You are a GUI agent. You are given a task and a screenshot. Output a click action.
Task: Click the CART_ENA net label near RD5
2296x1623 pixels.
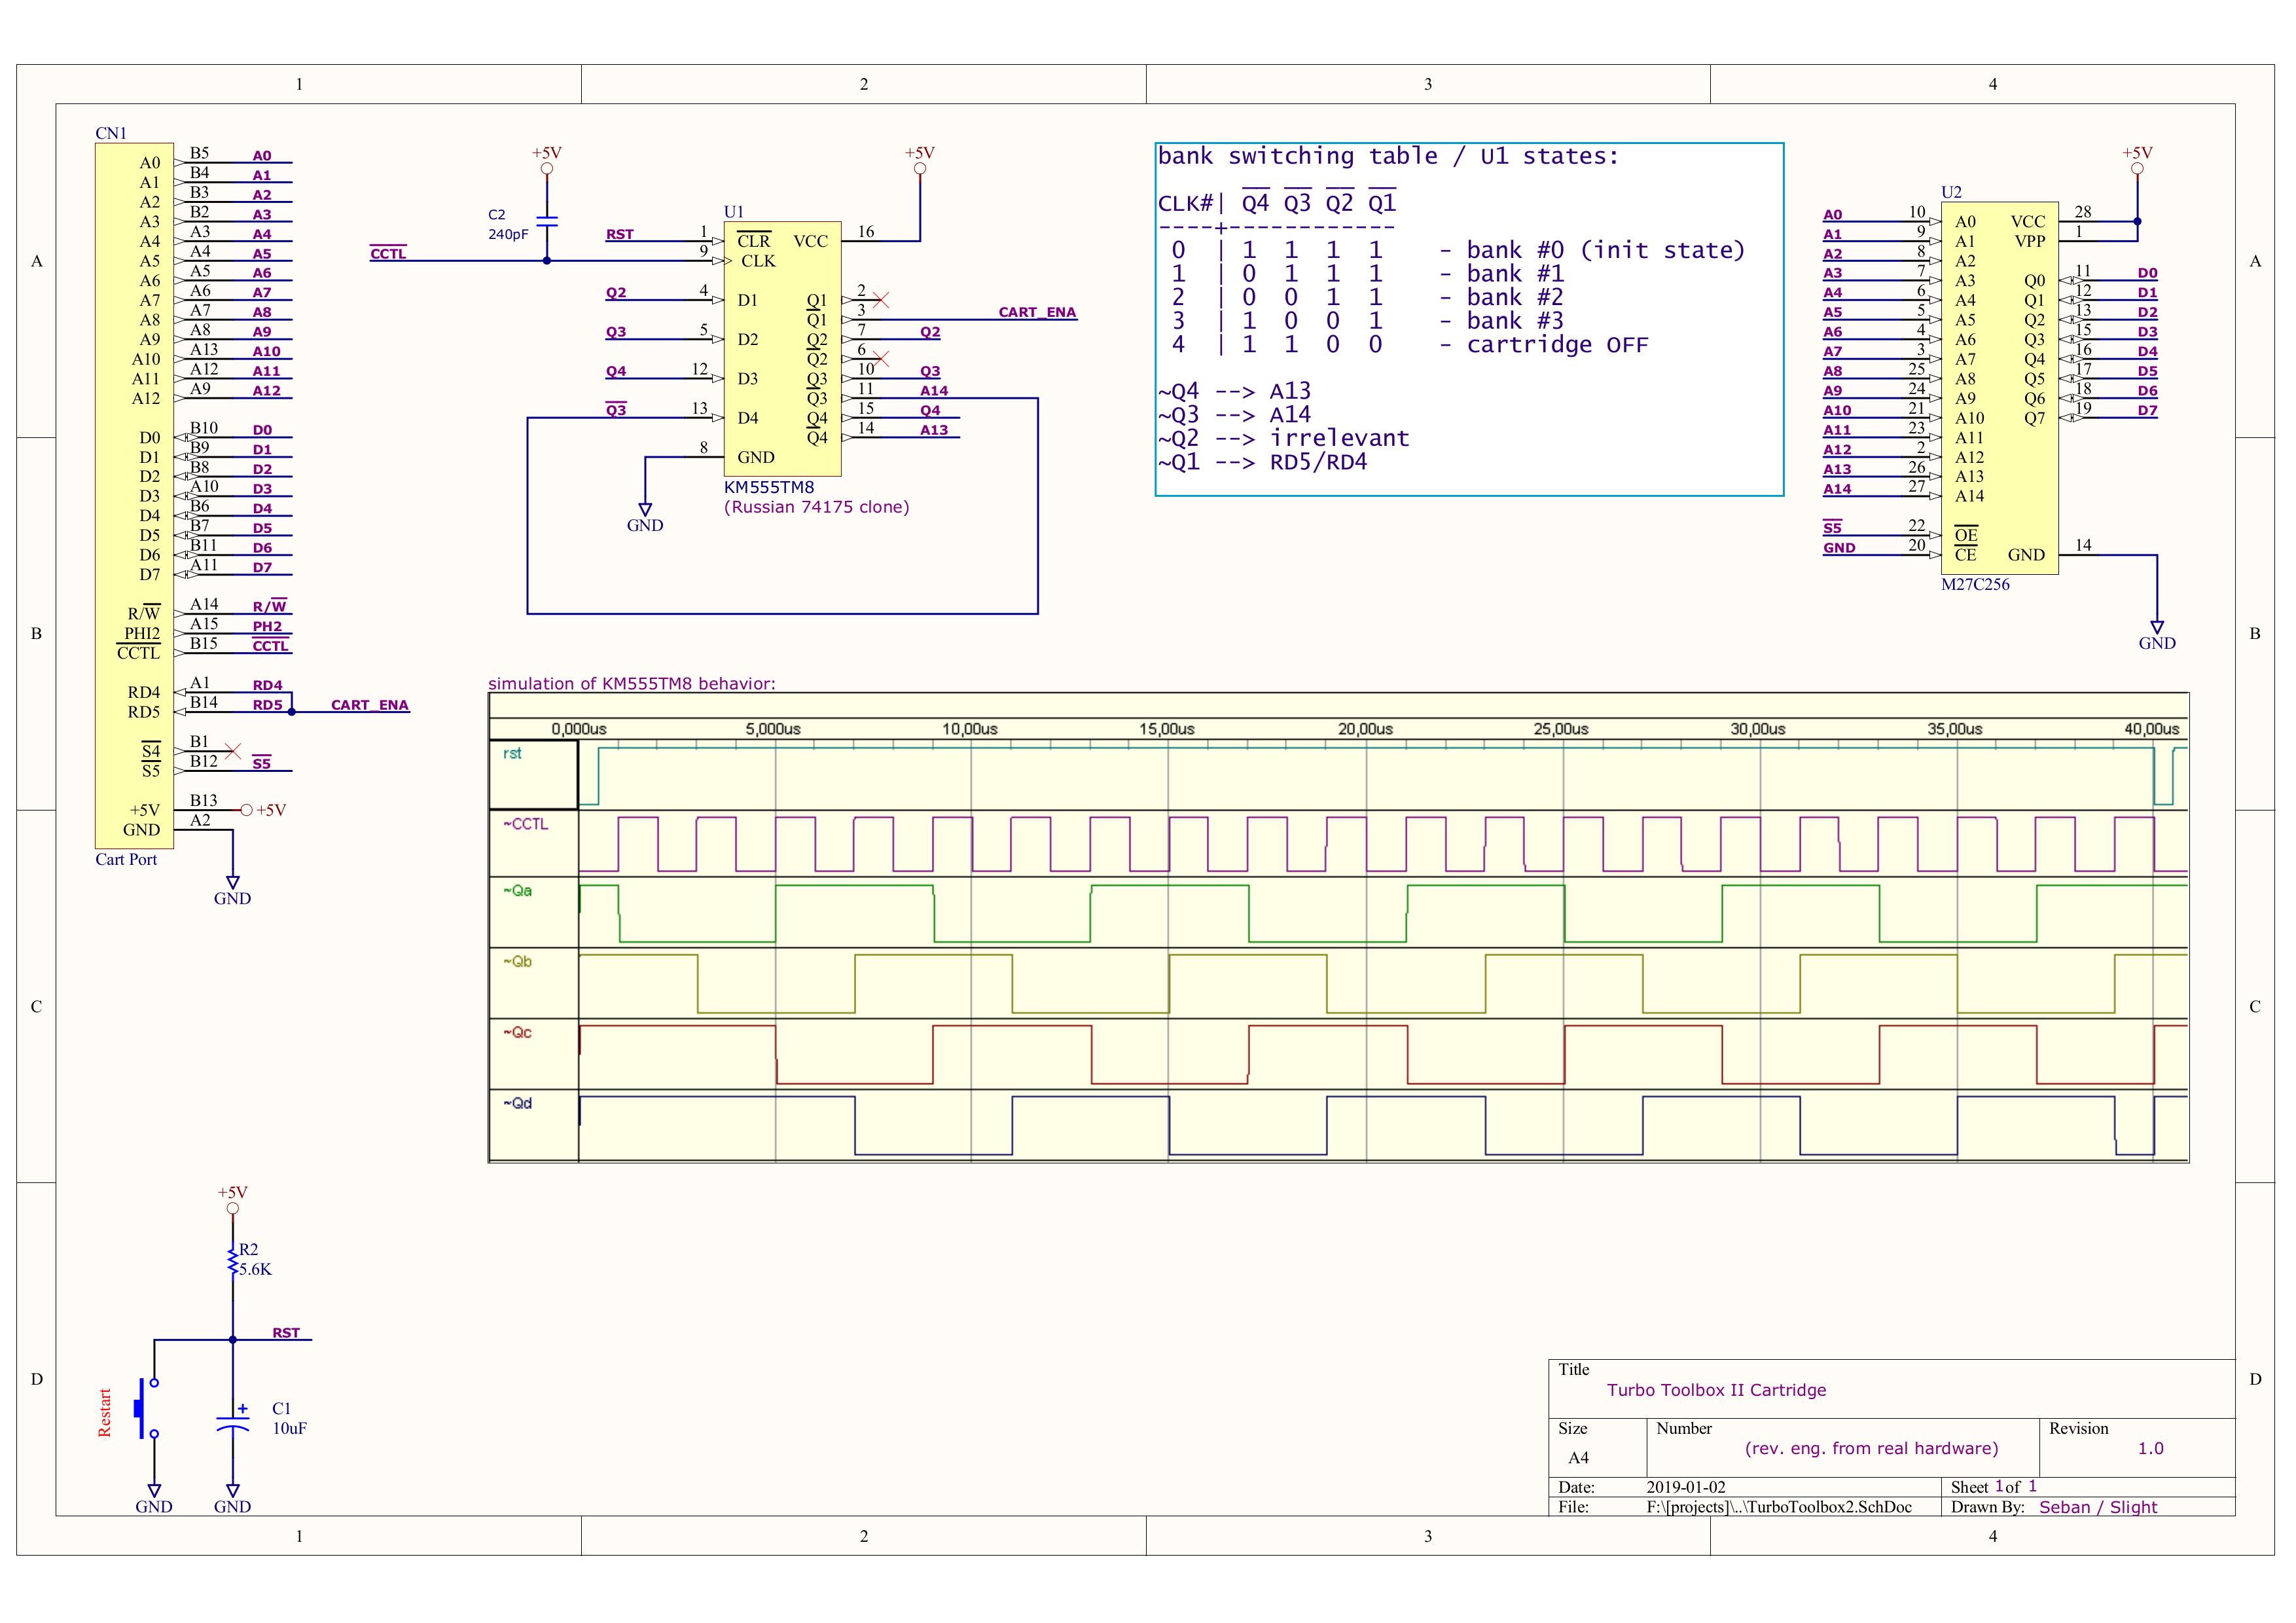tap(369, 705)
